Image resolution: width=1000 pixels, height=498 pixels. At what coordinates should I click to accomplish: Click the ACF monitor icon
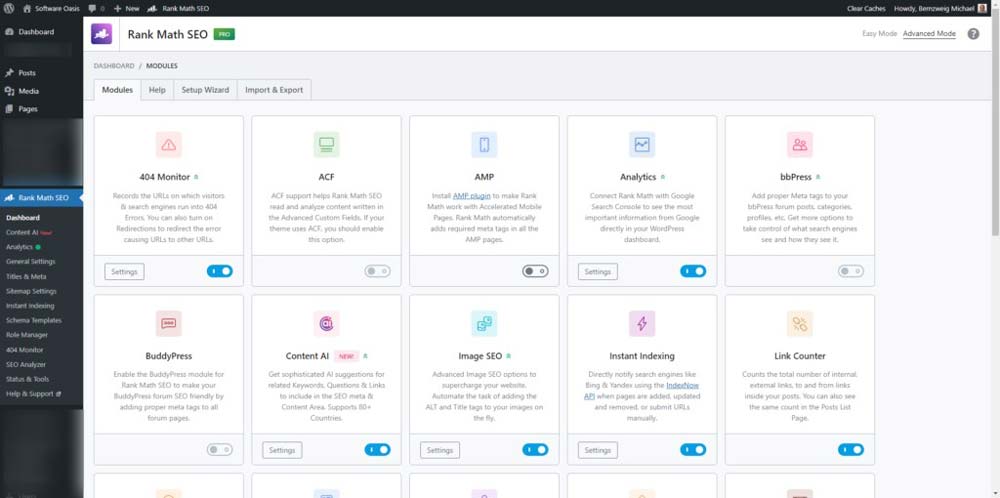tap(327, 145)
